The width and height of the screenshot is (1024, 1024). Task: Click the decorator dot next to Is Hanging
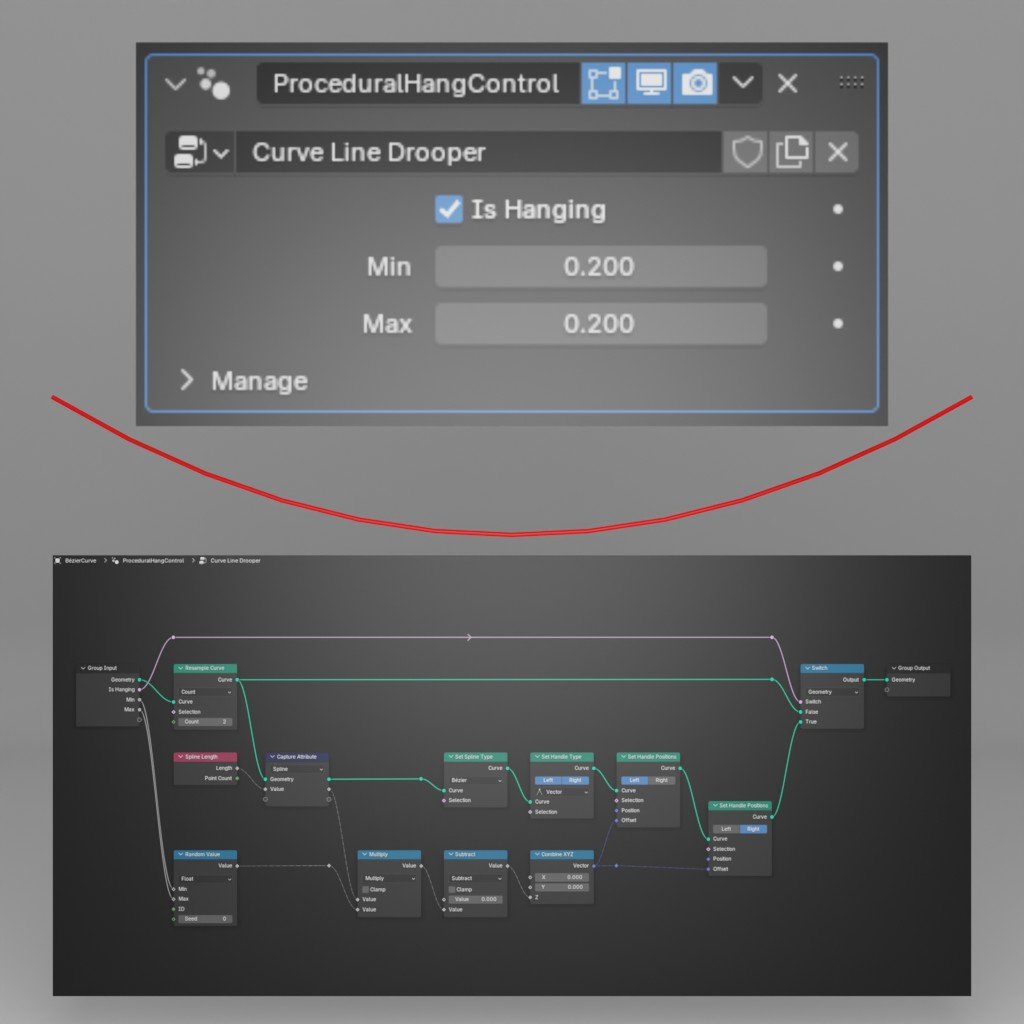pyautogui.click(x=836, y=210)
